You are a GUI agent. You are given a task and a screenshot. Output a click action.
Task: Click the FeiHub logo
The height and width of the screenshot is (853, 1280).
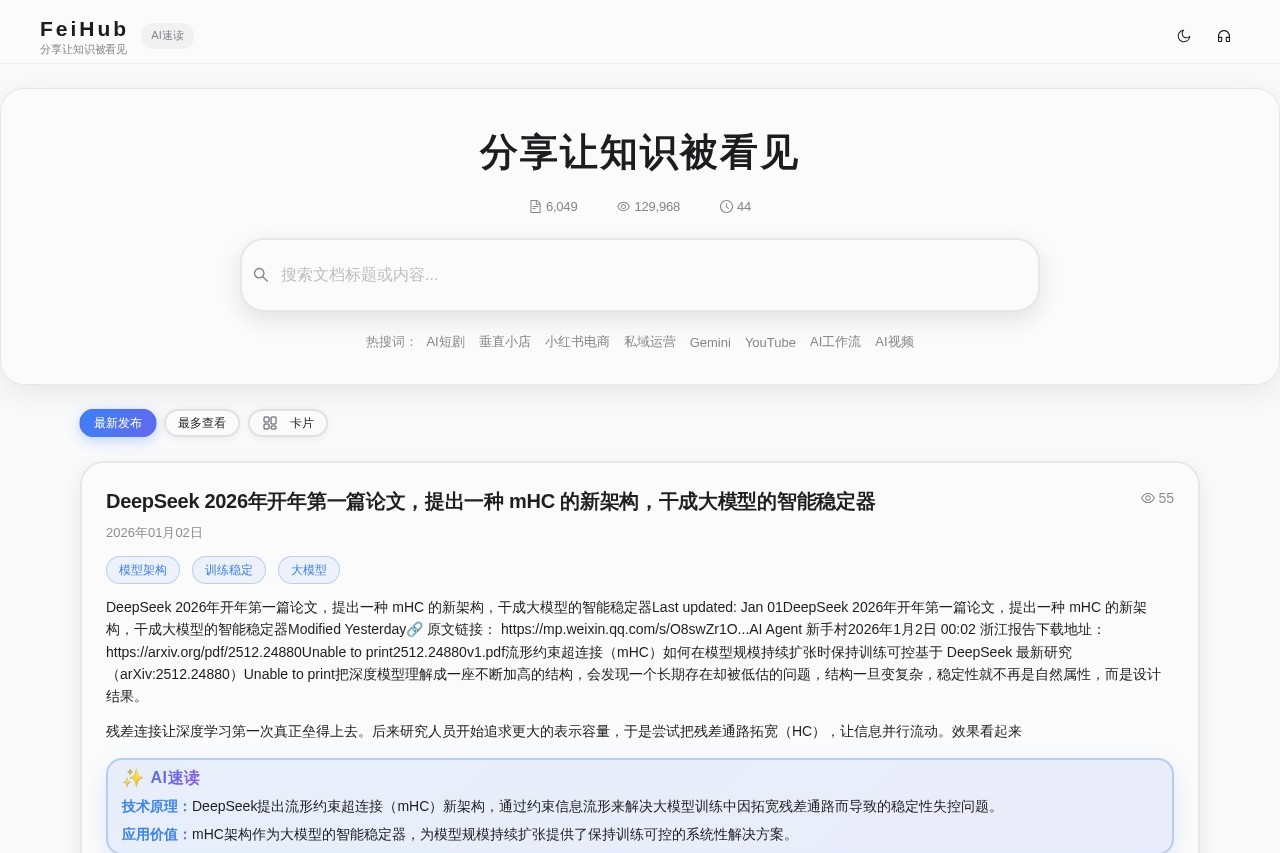pos(84,29)
